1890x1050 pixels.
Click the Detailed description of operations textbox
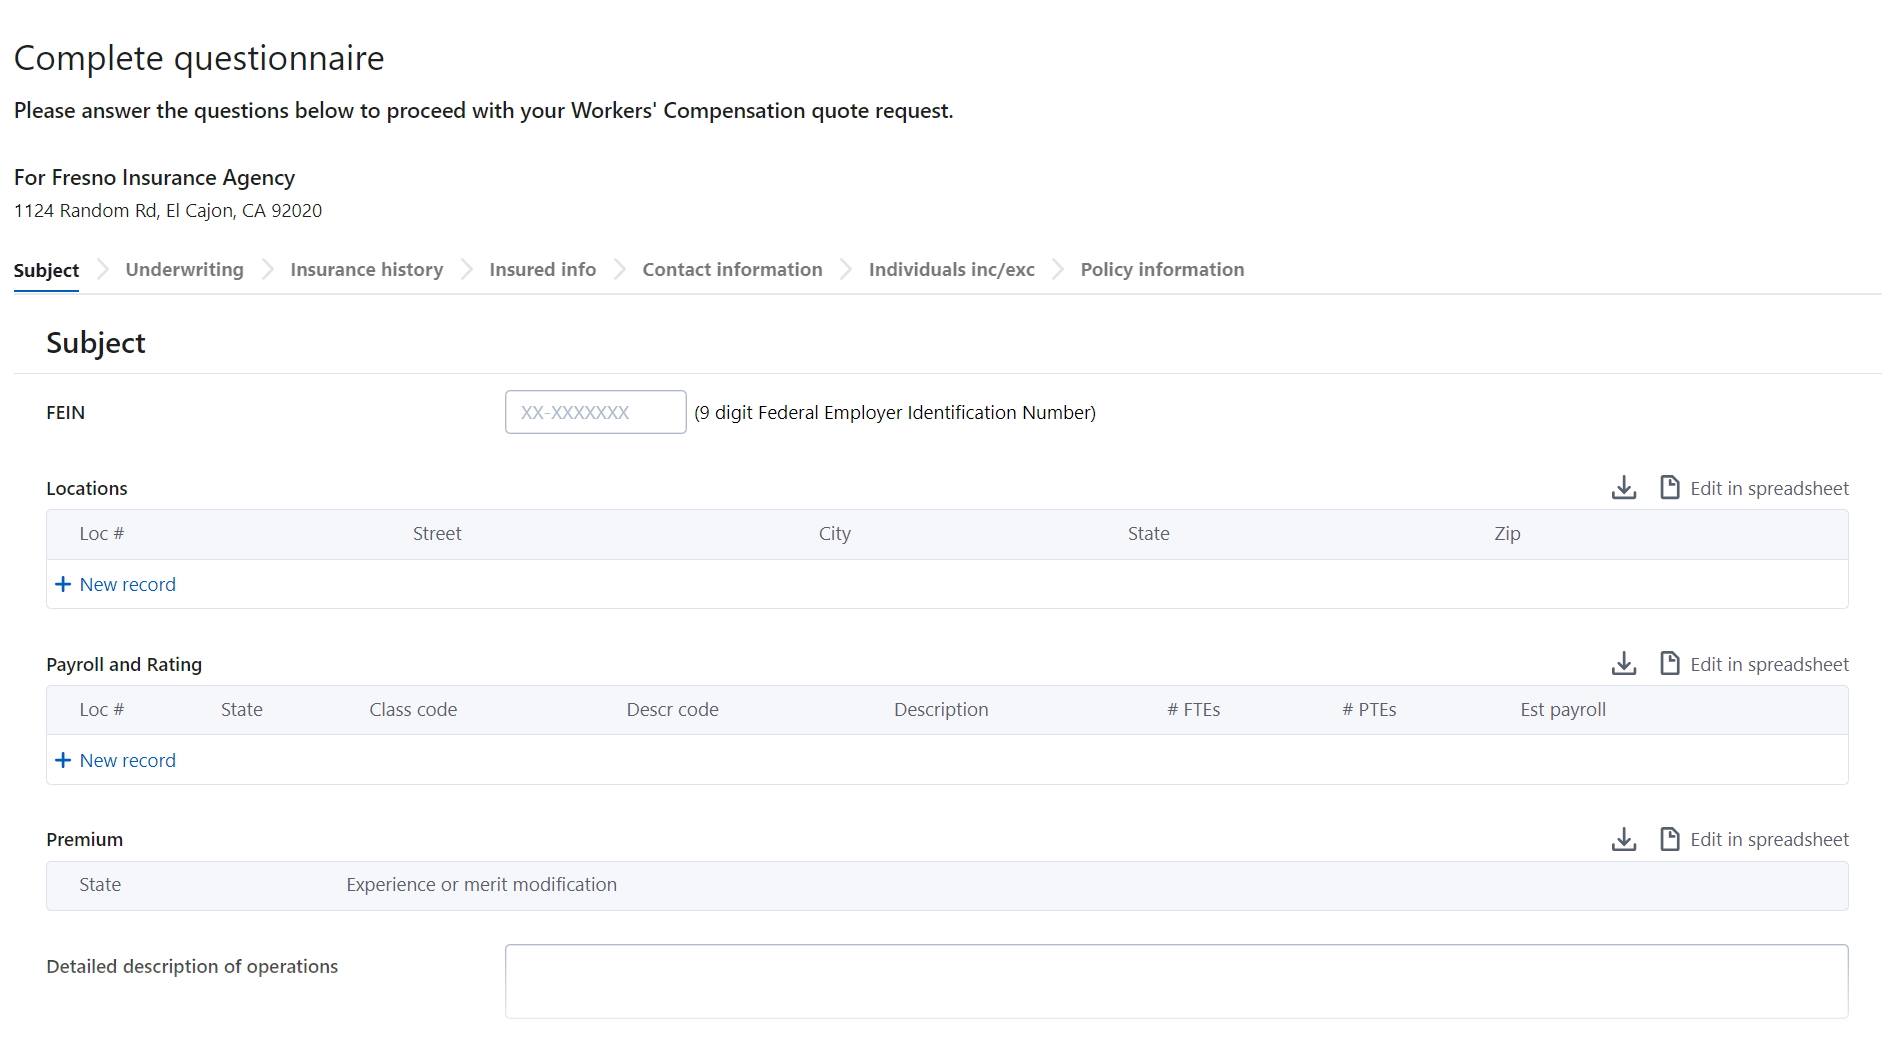pyautogui.click(x=1176, y=981)
